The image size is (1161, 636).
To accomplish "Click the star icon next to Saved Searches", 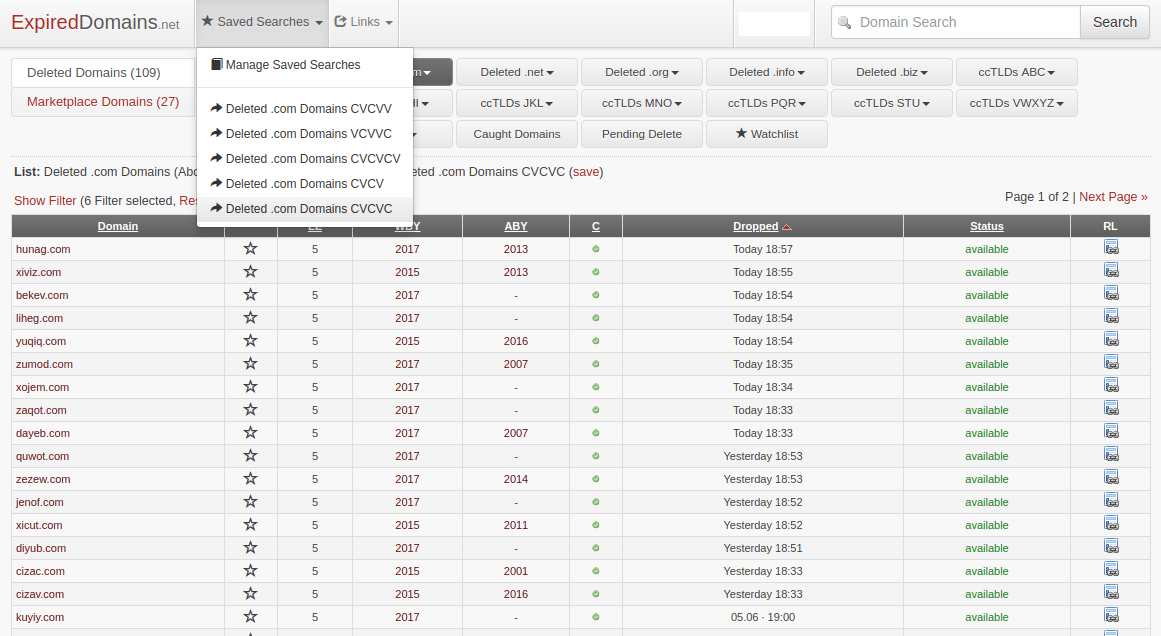I will coord(207,21).
